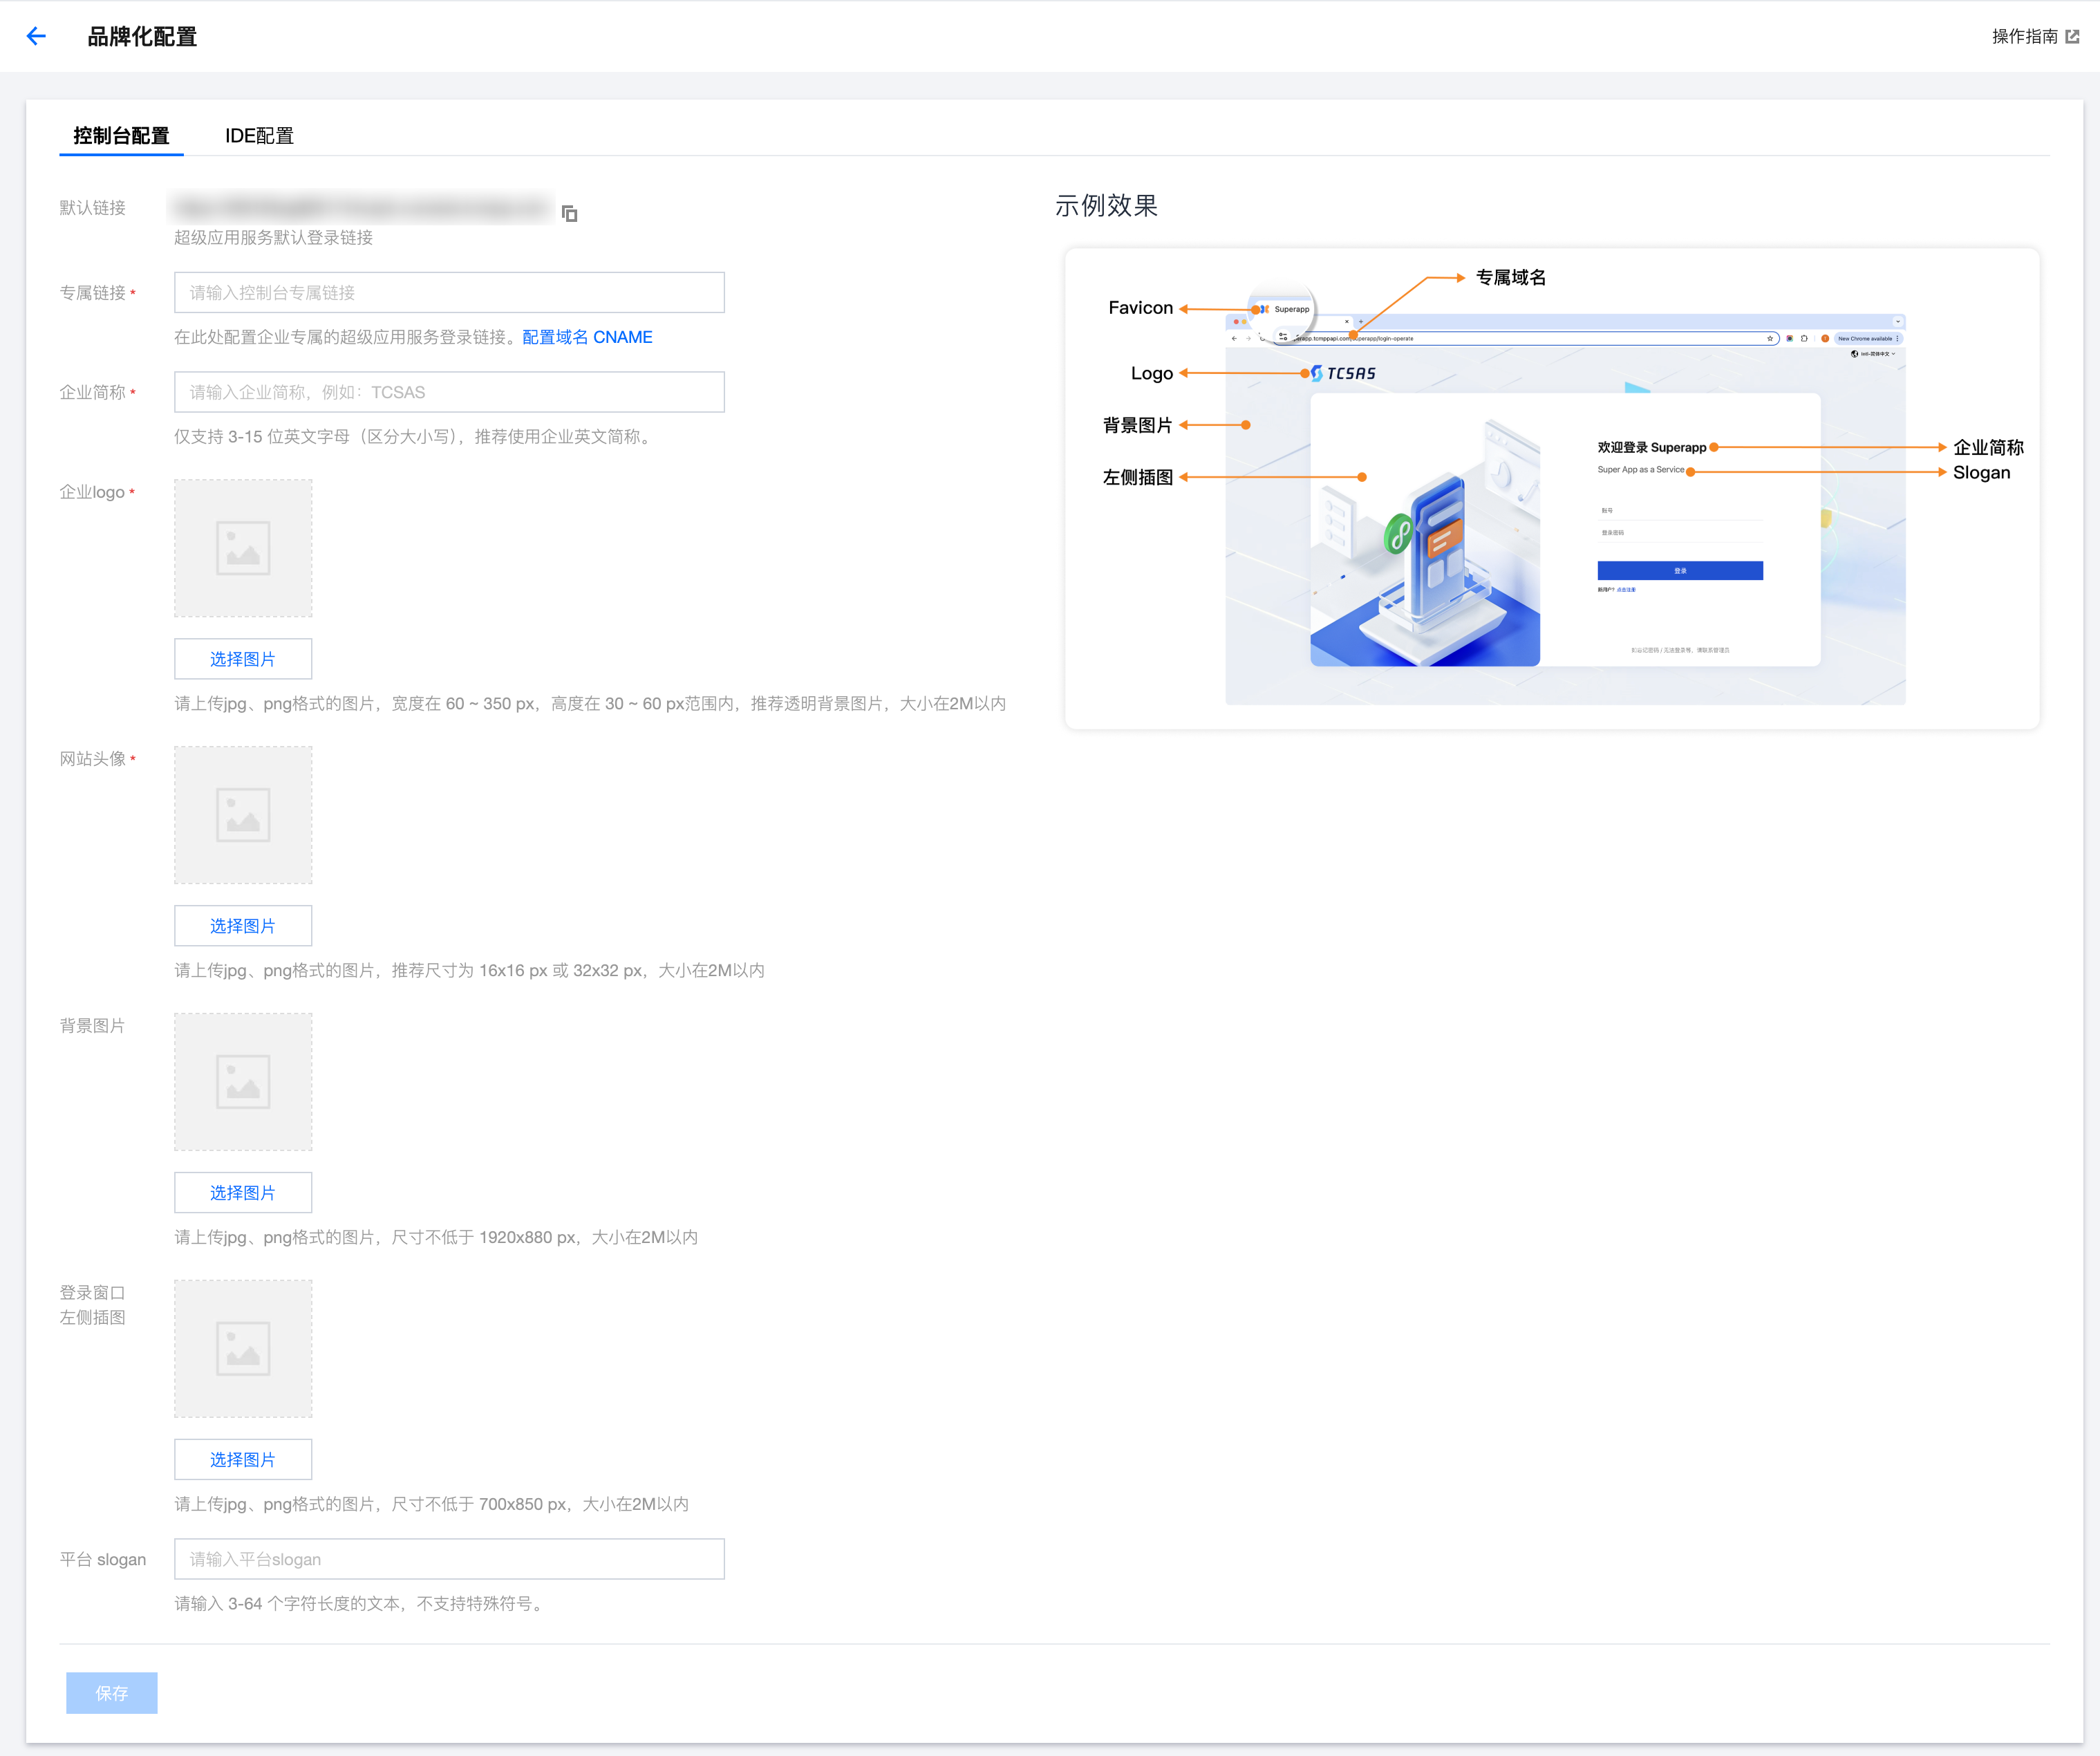Click the 背景图片 image placeholder
Image resolution: width=2100 pixels, height=1756 pixels.
pyautogui.click(x=243, y=1081)
